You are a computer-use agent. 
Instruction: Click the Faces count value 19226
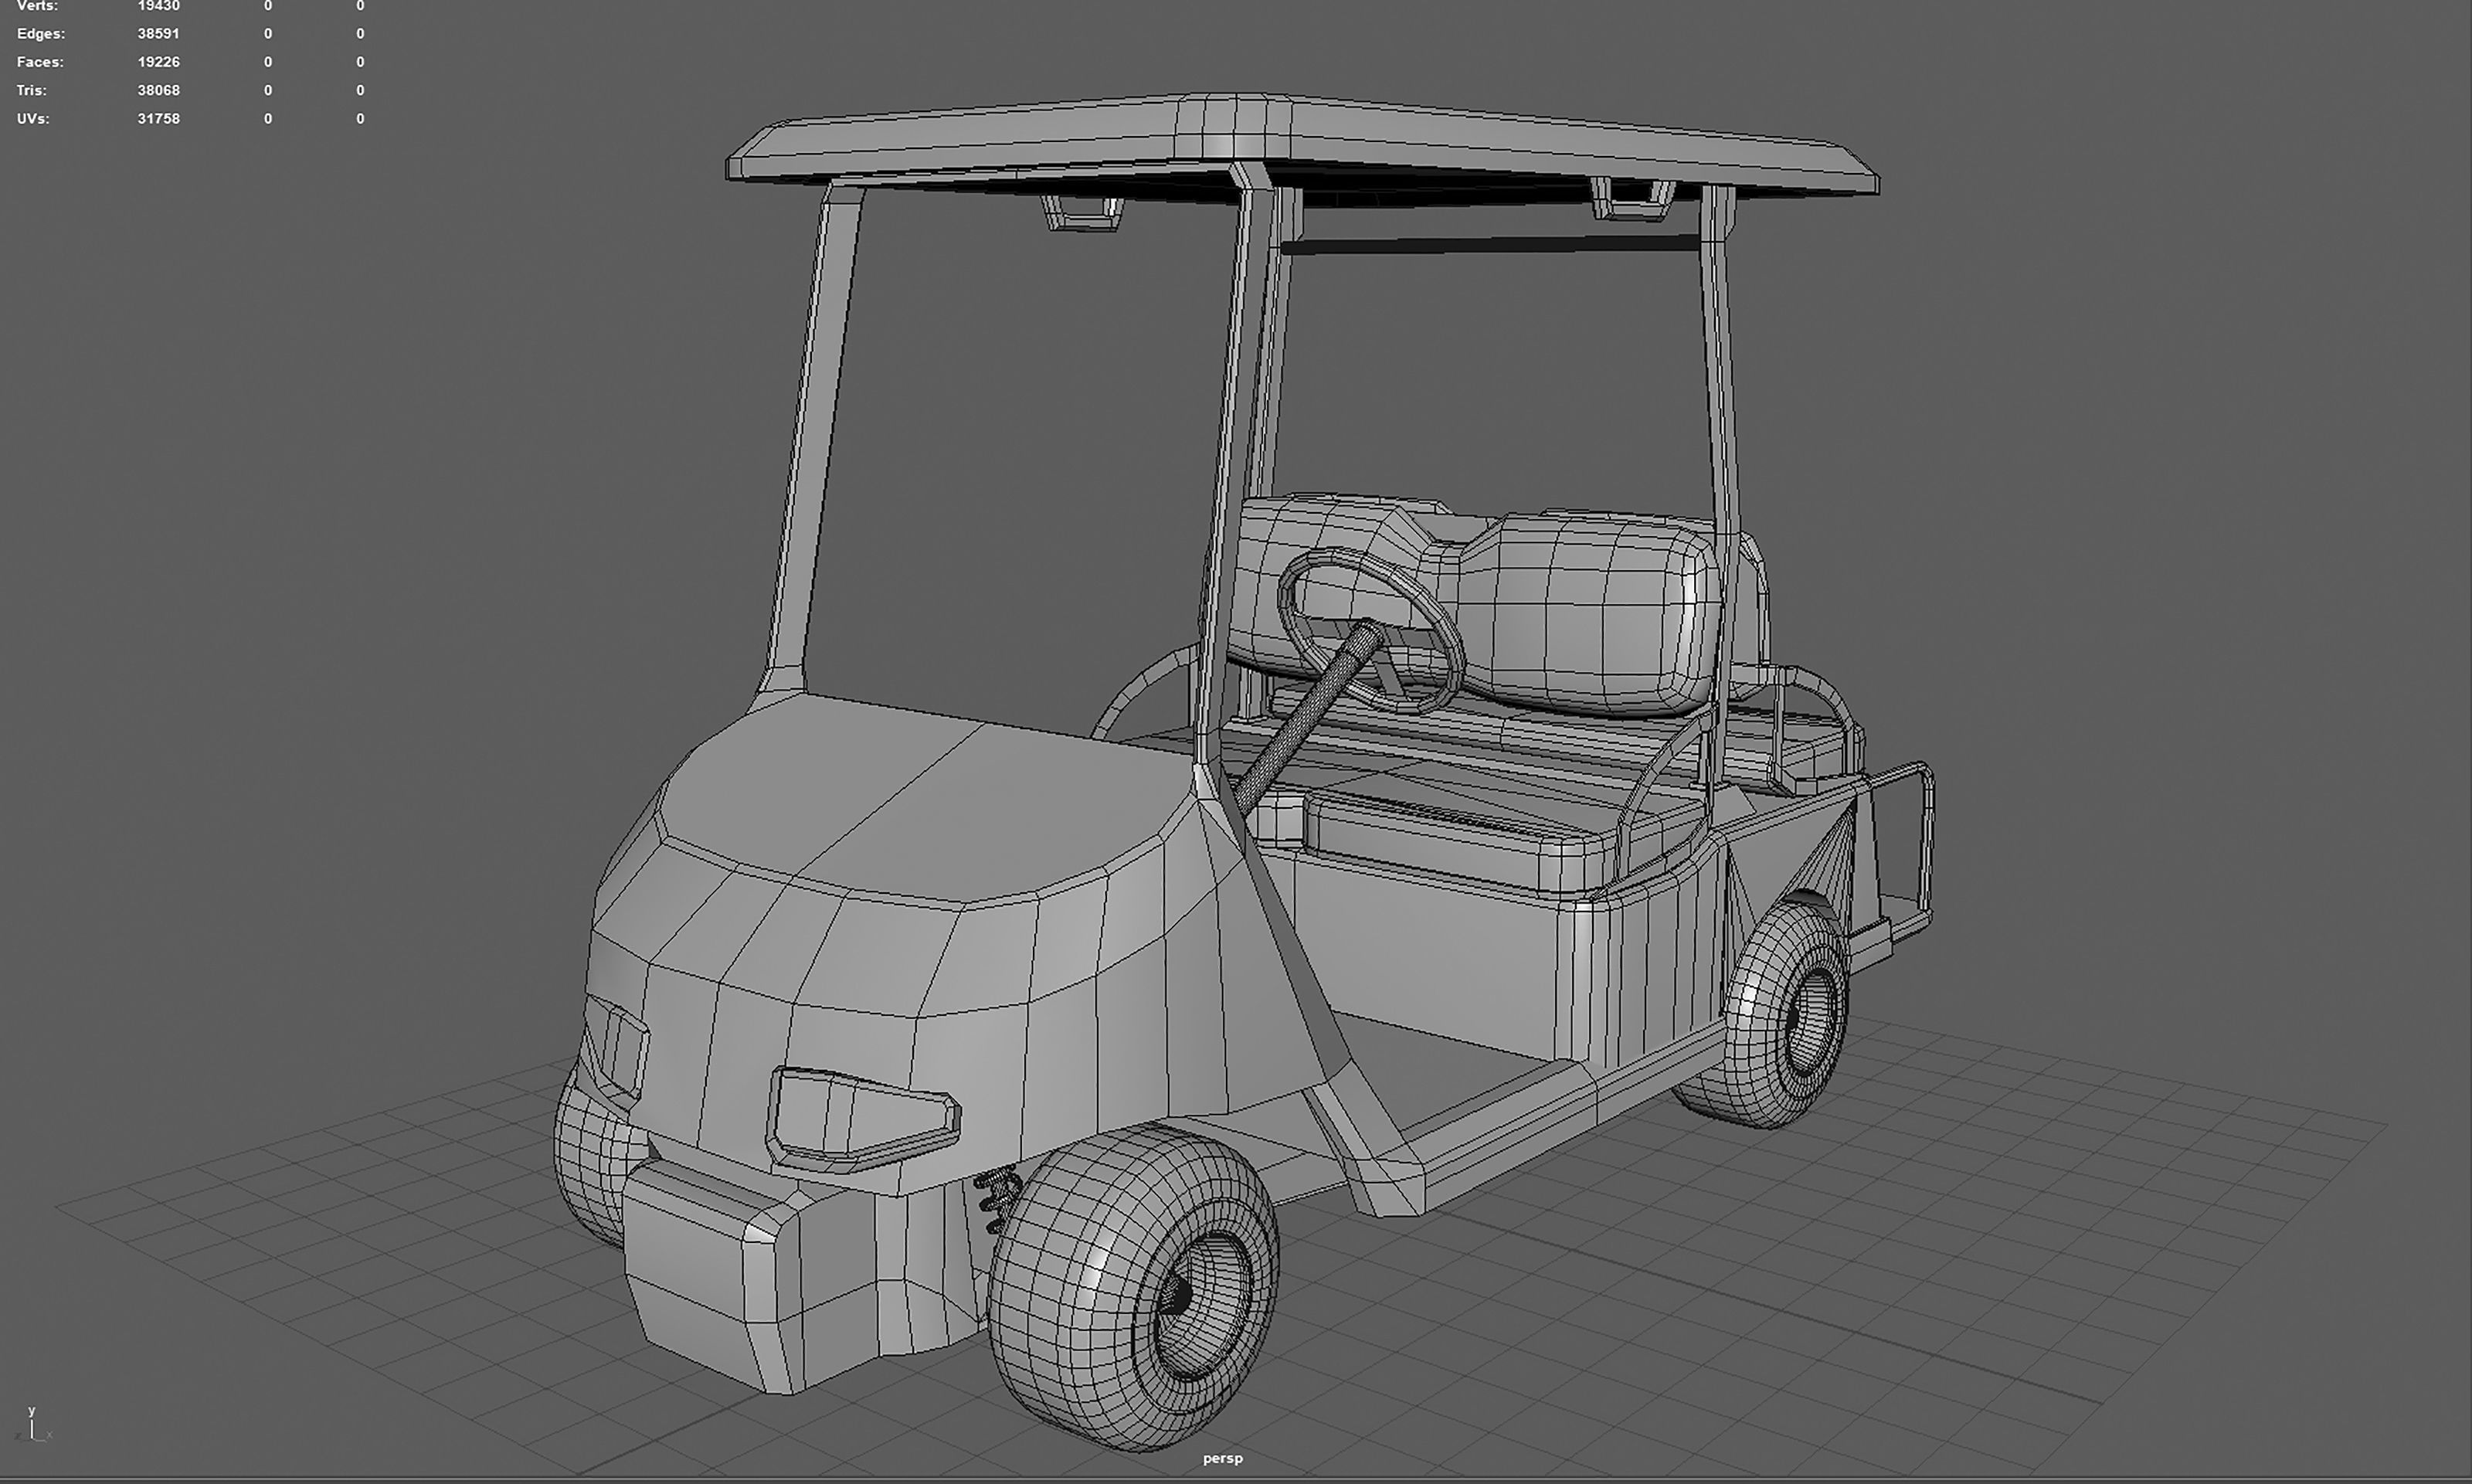[x=158, y=62]
